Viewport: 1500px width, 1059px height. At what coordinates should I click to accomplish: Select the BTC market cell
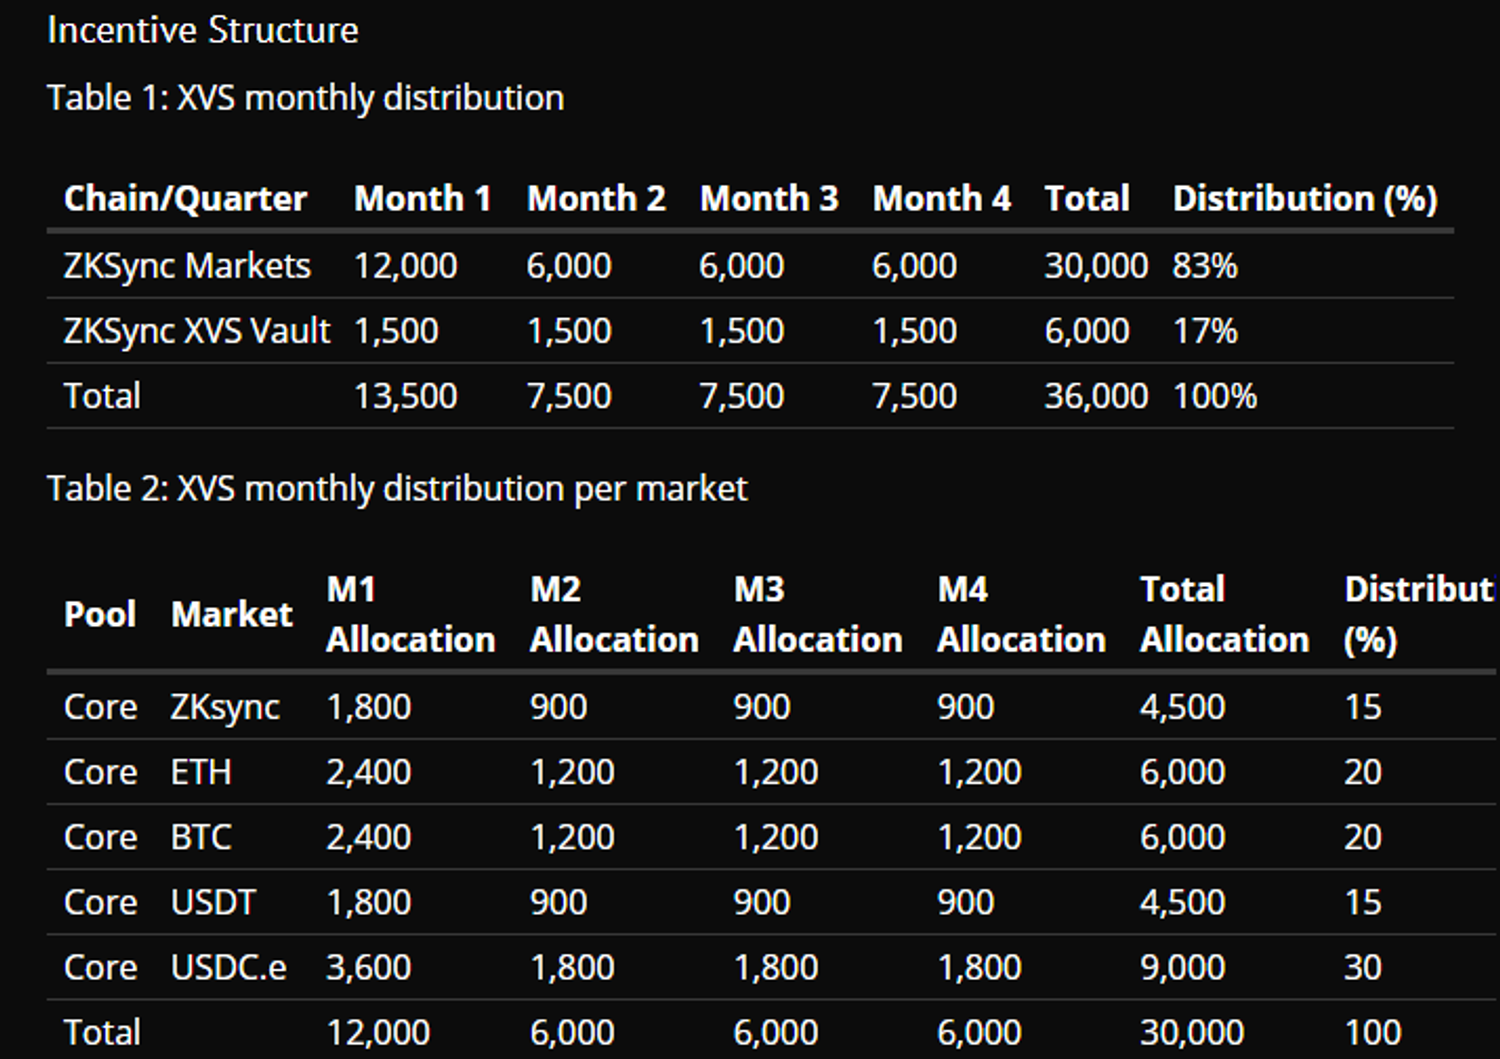point(201,837)
